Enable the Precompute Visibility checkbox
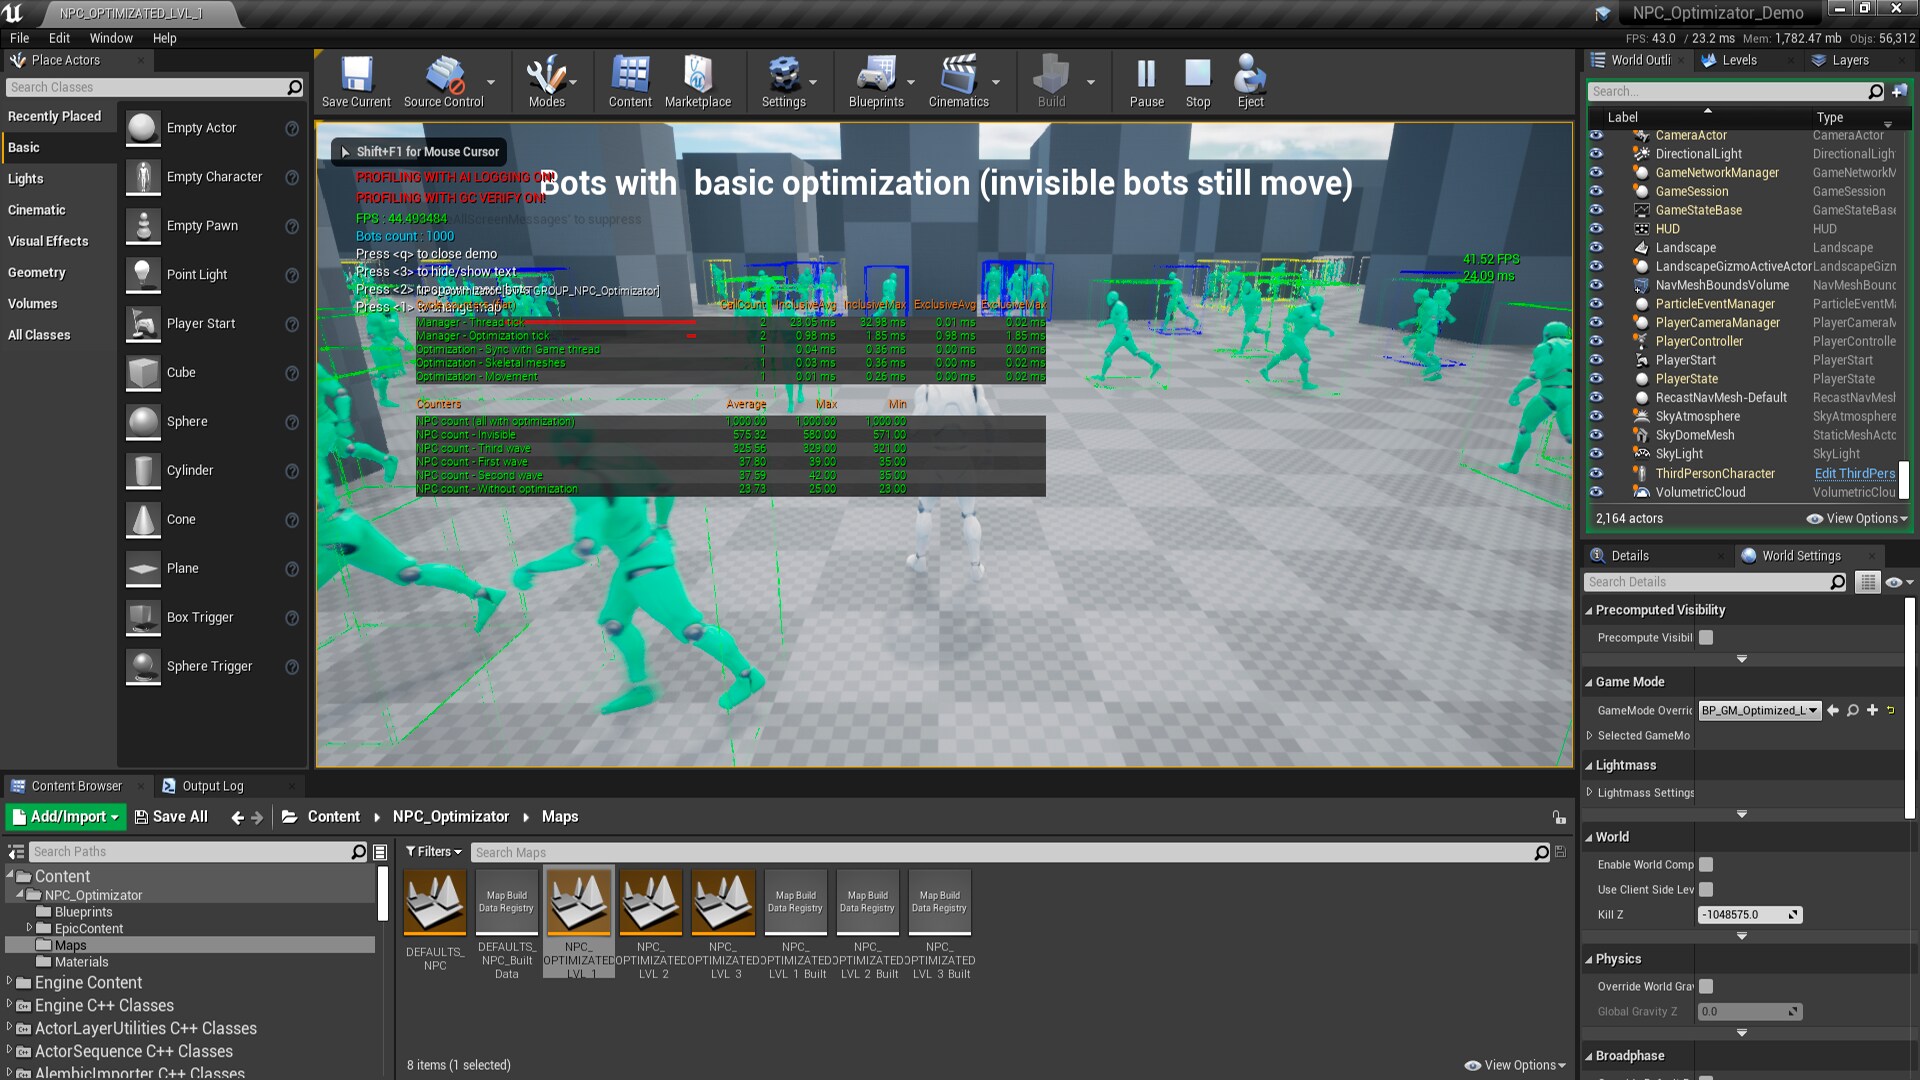Image resolution: width=1920 pixels, height=1080 pixels. pyautogui.click(x=1706, y=638)
